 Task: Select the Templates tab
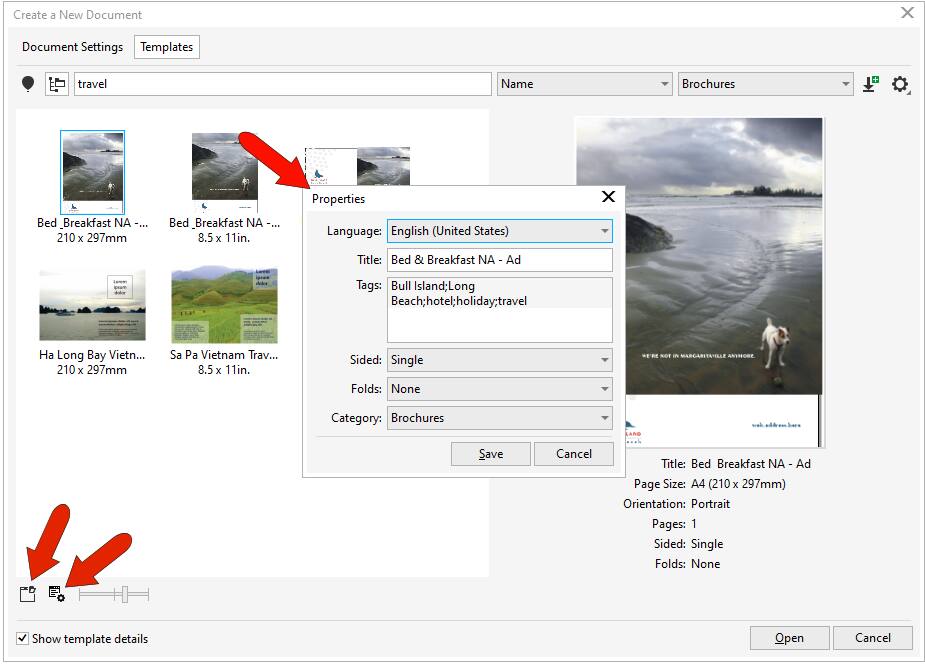166,46
